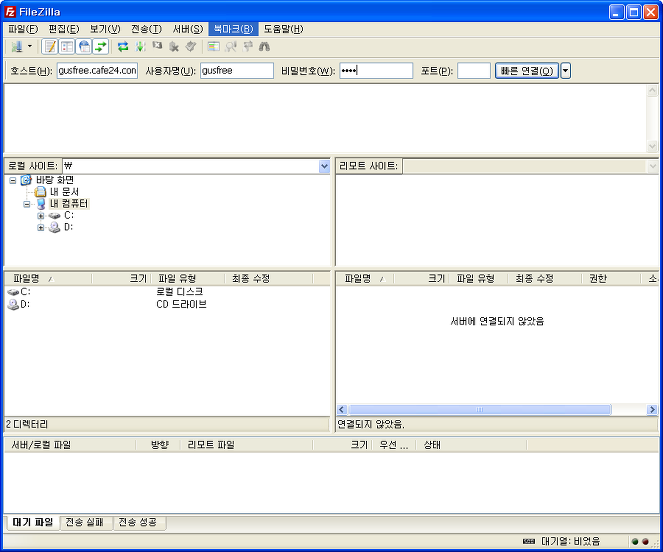Open the 보기(V) menu
The image size is (663, 552).
(x=105, y=29)
